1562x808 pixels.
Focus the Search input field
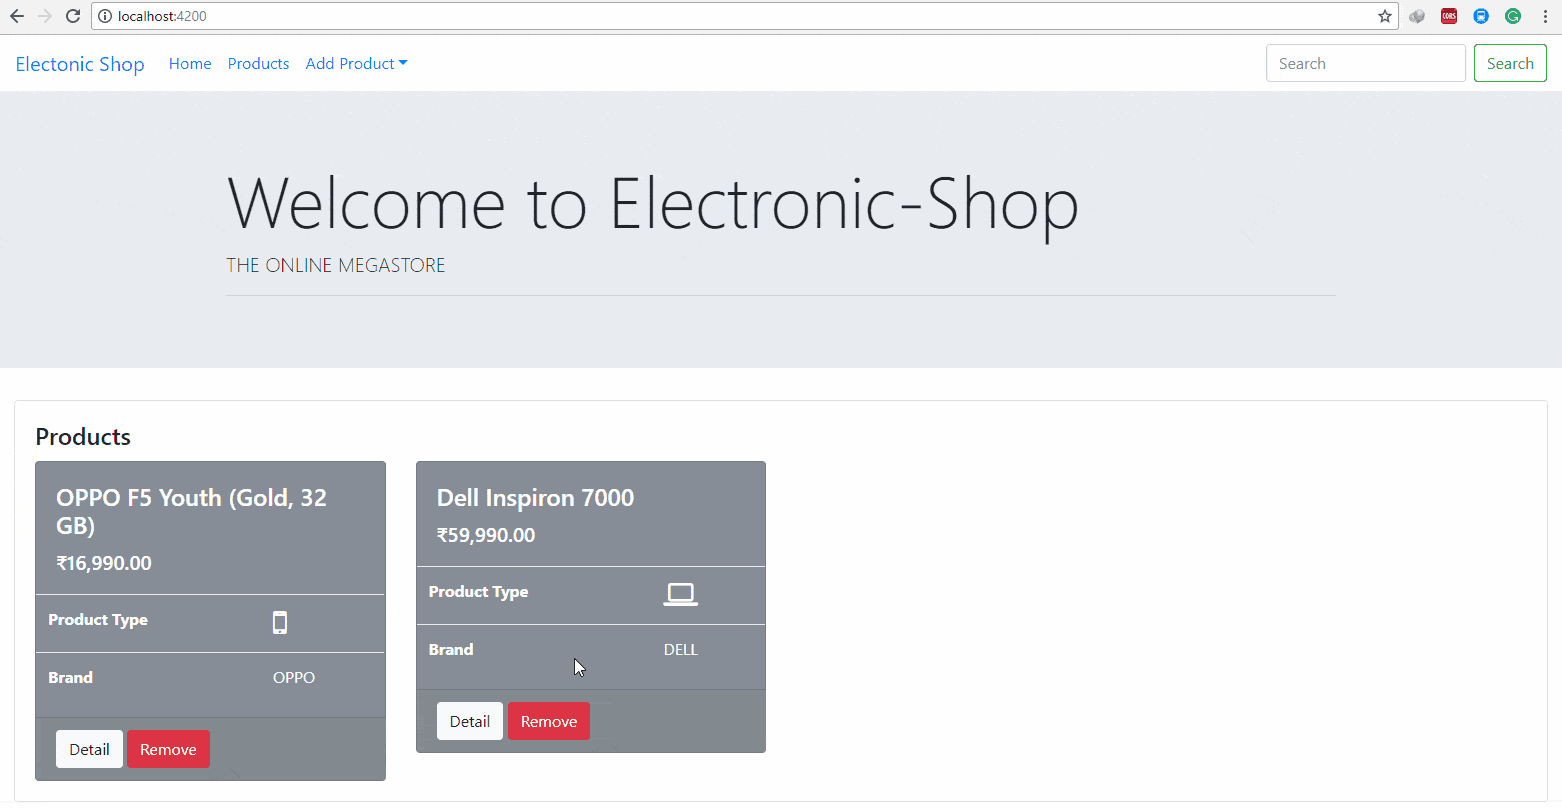point(1366,63)
